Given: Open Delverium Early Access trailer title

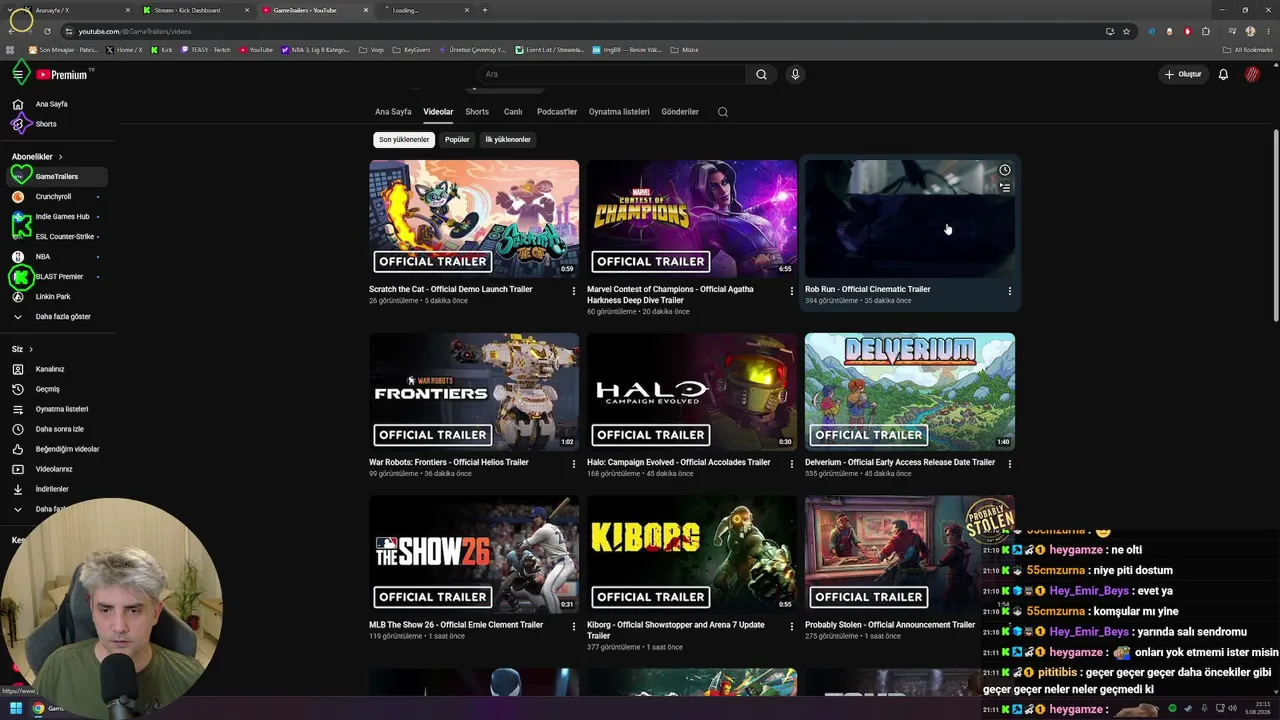Looking at the screenshot, I should pos(900,463).
